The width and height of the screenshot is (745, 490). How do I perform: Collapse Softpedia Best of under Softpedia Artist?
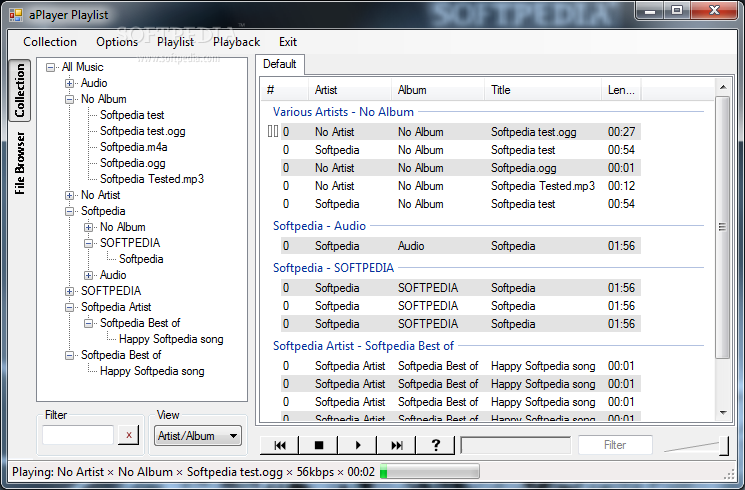88,323
